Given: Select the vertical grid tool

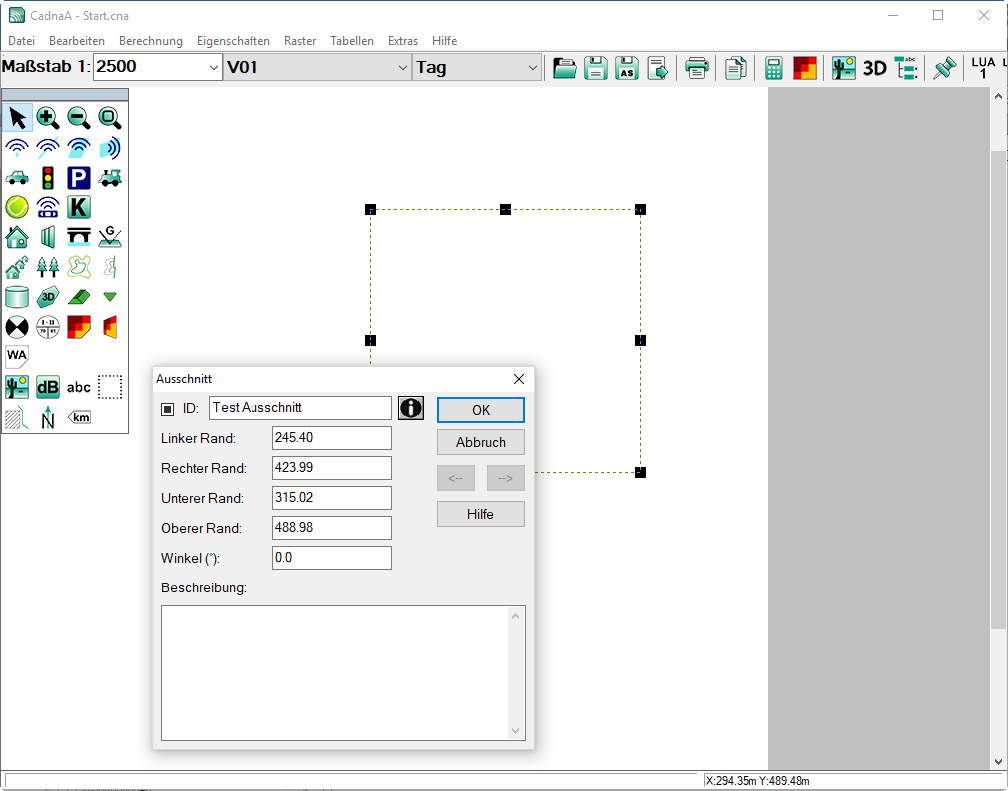Looking at the screenshot, I should point(109,327).
